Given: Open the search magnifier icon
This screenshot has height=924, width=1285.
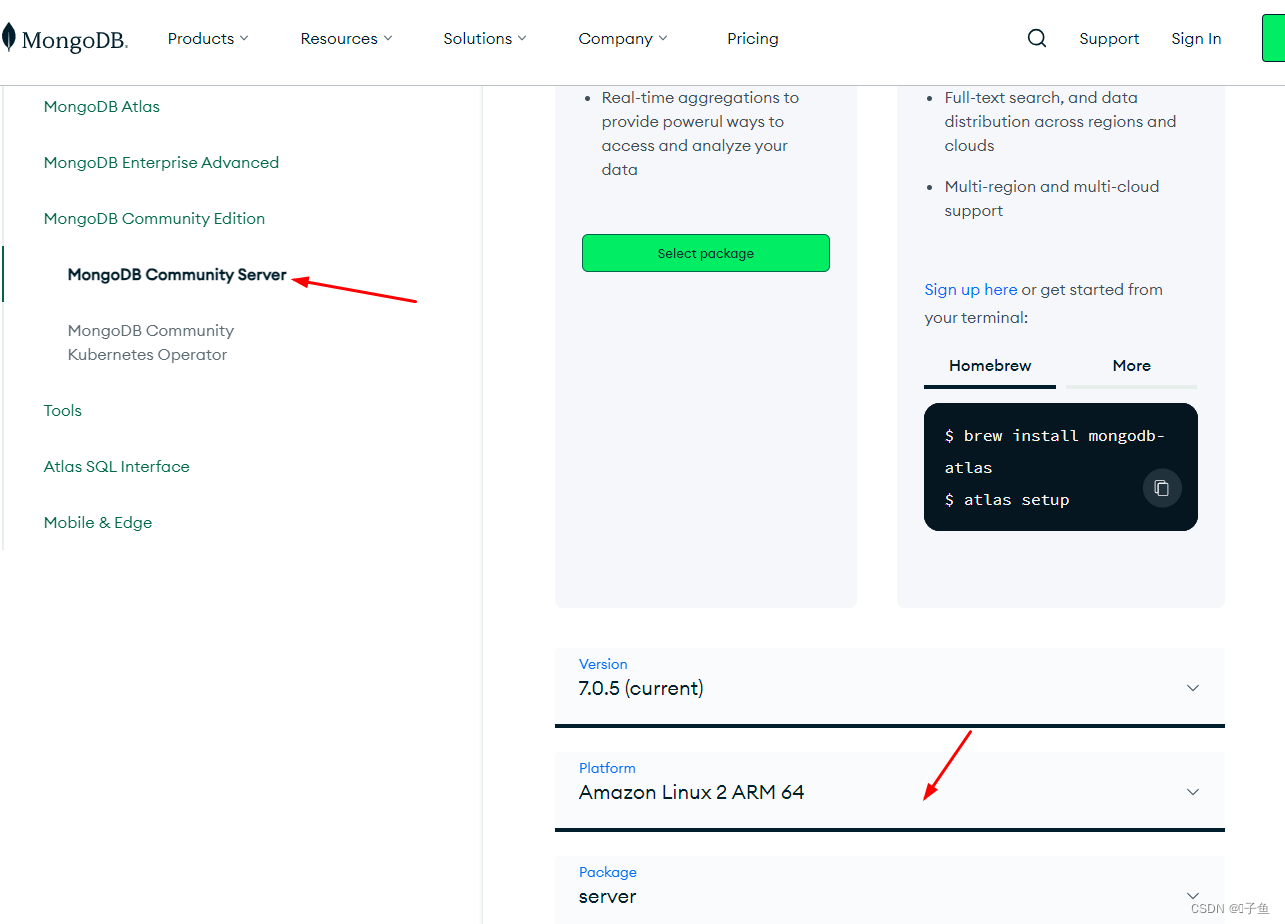Looking at the screenshot, I should [x=1037, y=38].
